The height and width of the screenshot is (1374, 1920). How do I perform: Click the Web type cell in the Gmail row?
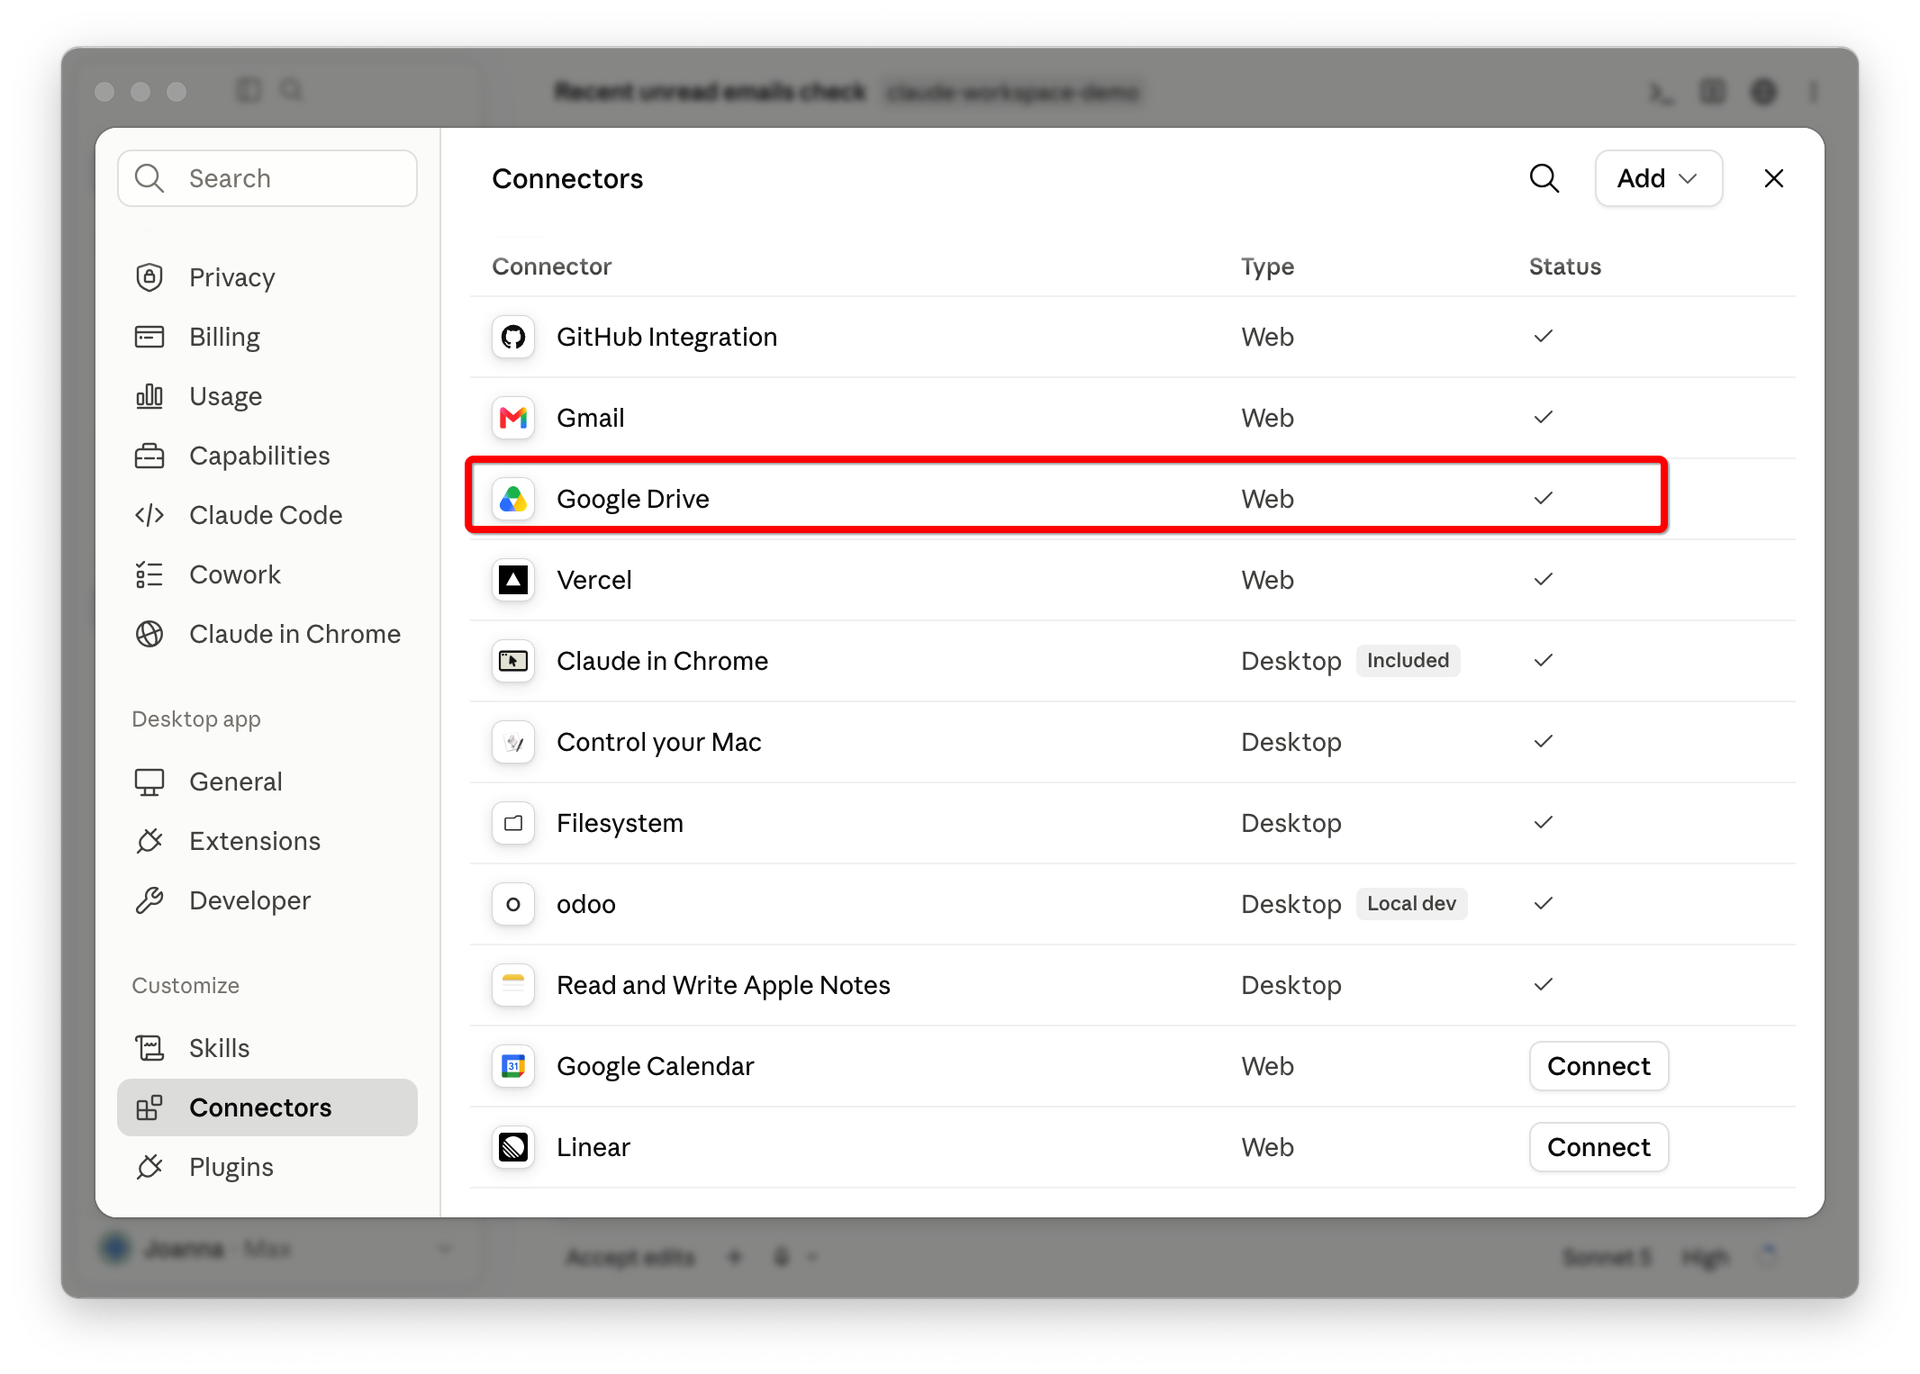(1267, 418)
